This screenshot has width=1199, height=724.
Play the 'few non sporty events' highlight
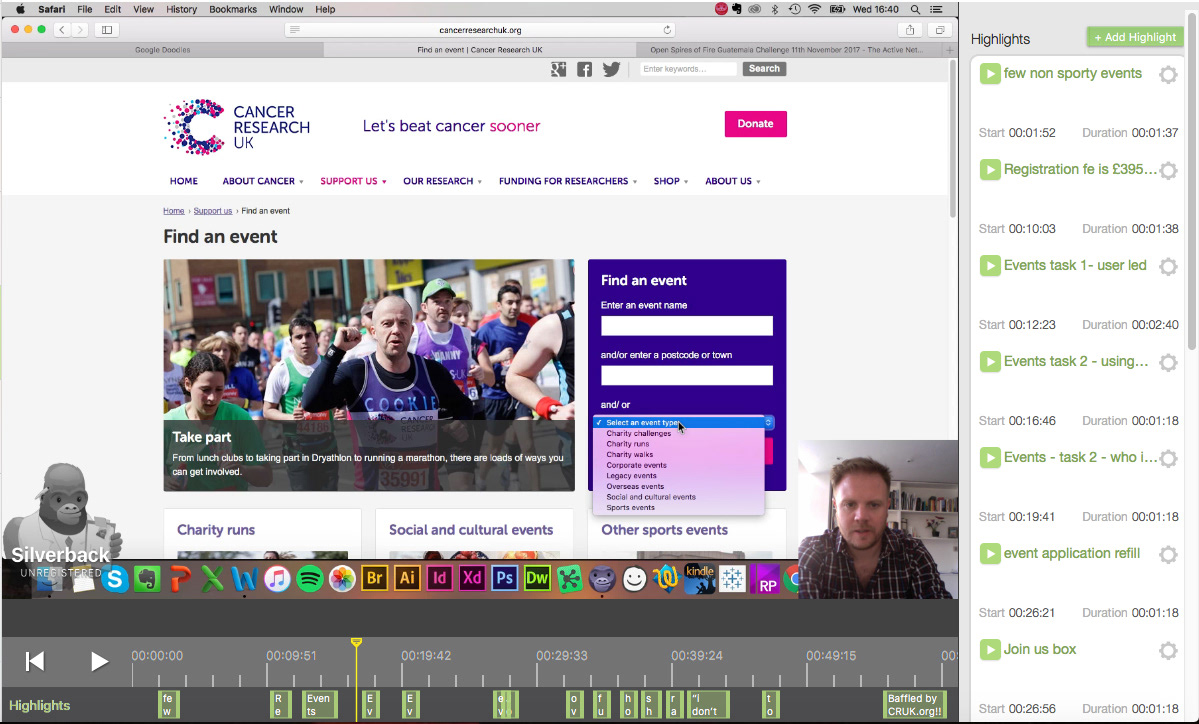coord(989,73)
